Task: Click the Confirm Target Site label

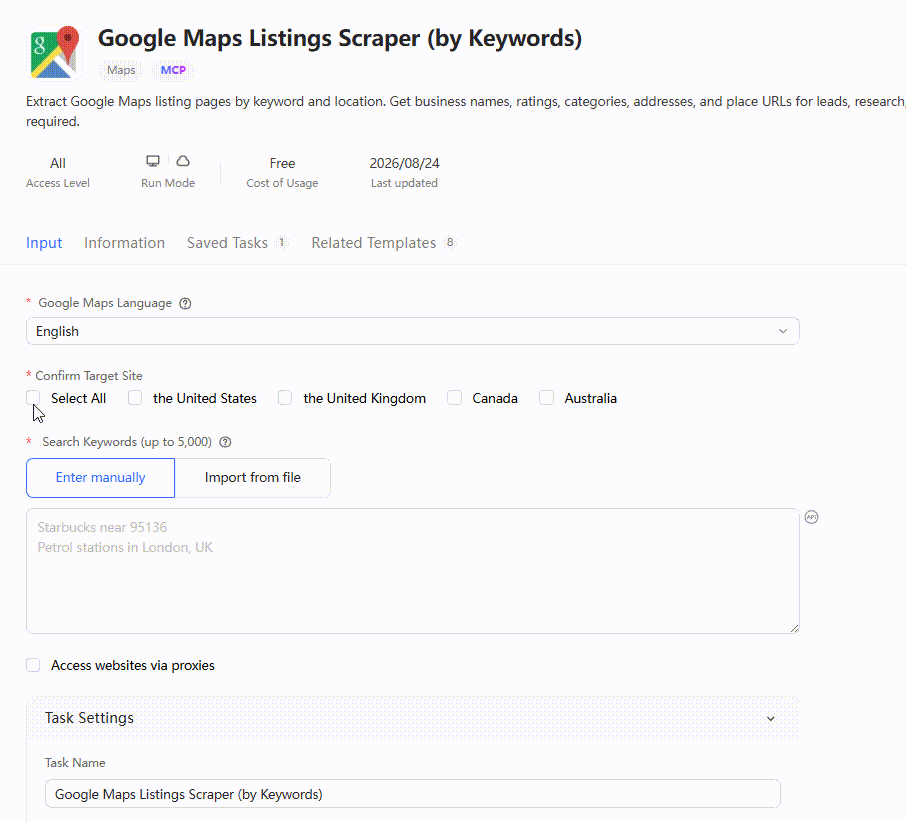Action: point(88,375)
